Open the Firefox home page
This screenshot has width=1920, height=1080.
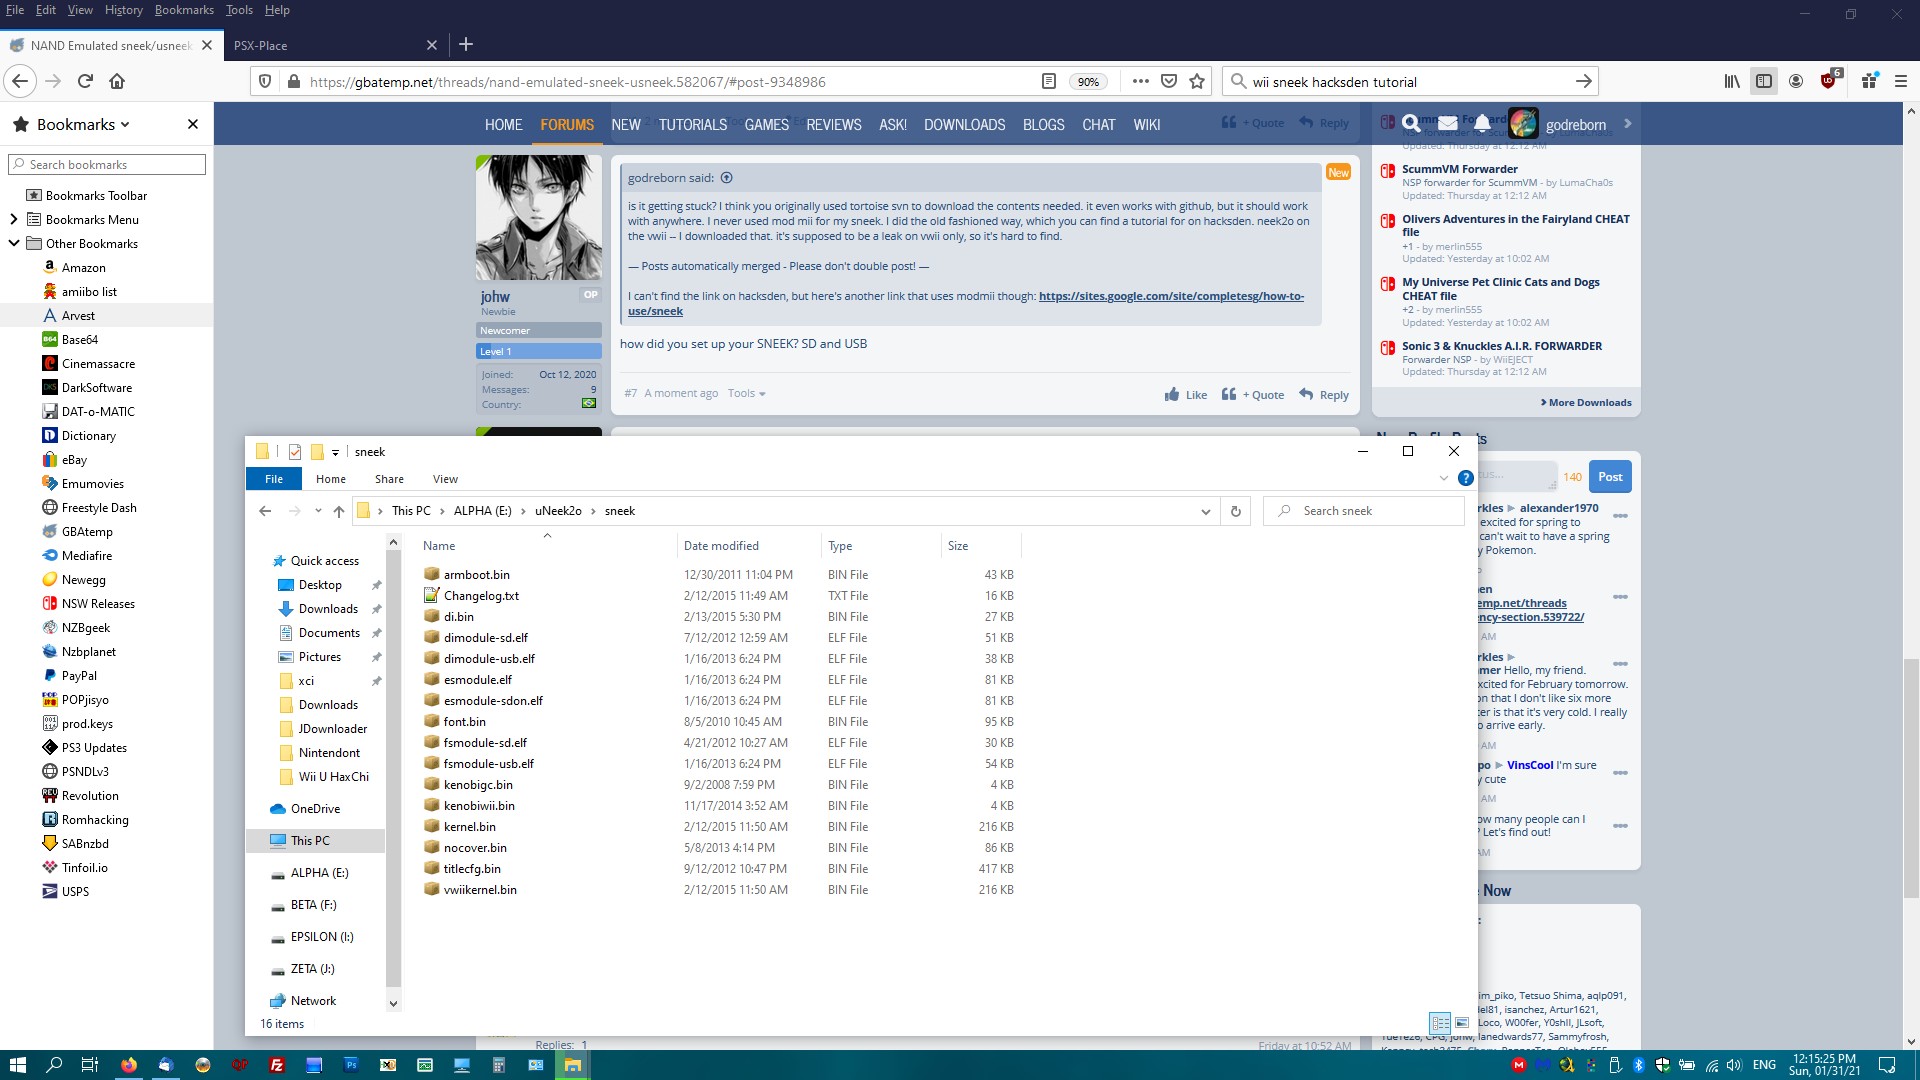pyautogui.click(x=117, y=82)
